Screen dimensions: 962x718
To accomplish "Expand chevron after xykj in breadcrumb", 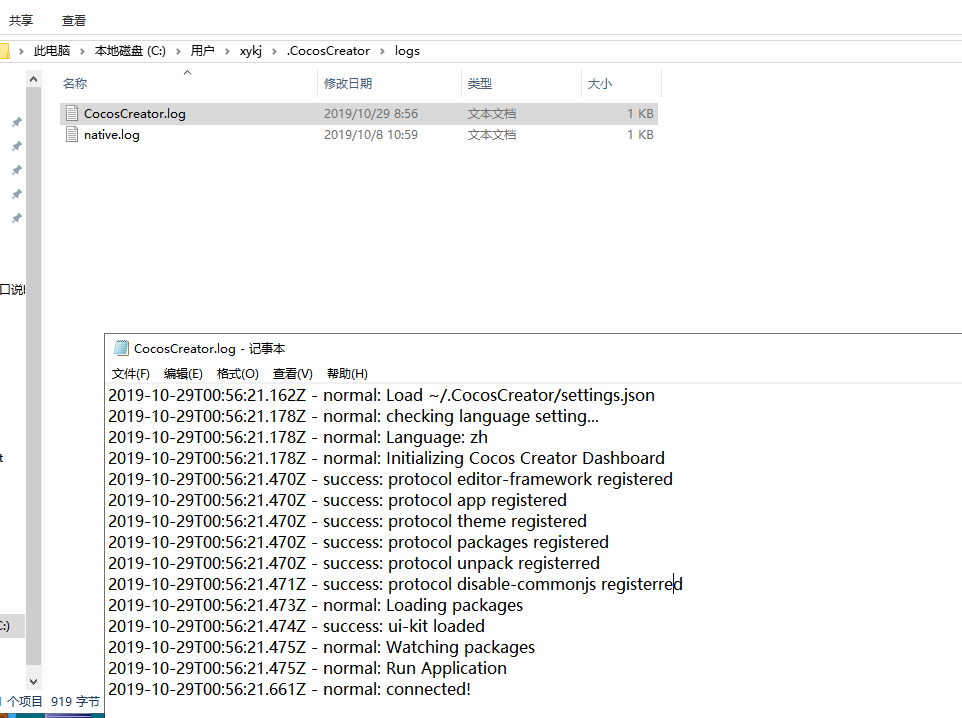I will (x=274, y=51).
